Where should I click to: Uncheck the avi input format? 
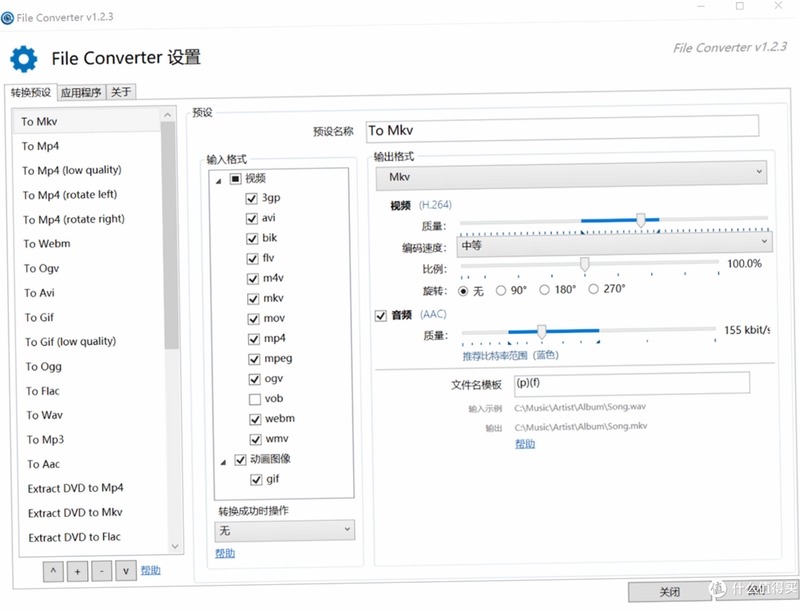point(252,219)
